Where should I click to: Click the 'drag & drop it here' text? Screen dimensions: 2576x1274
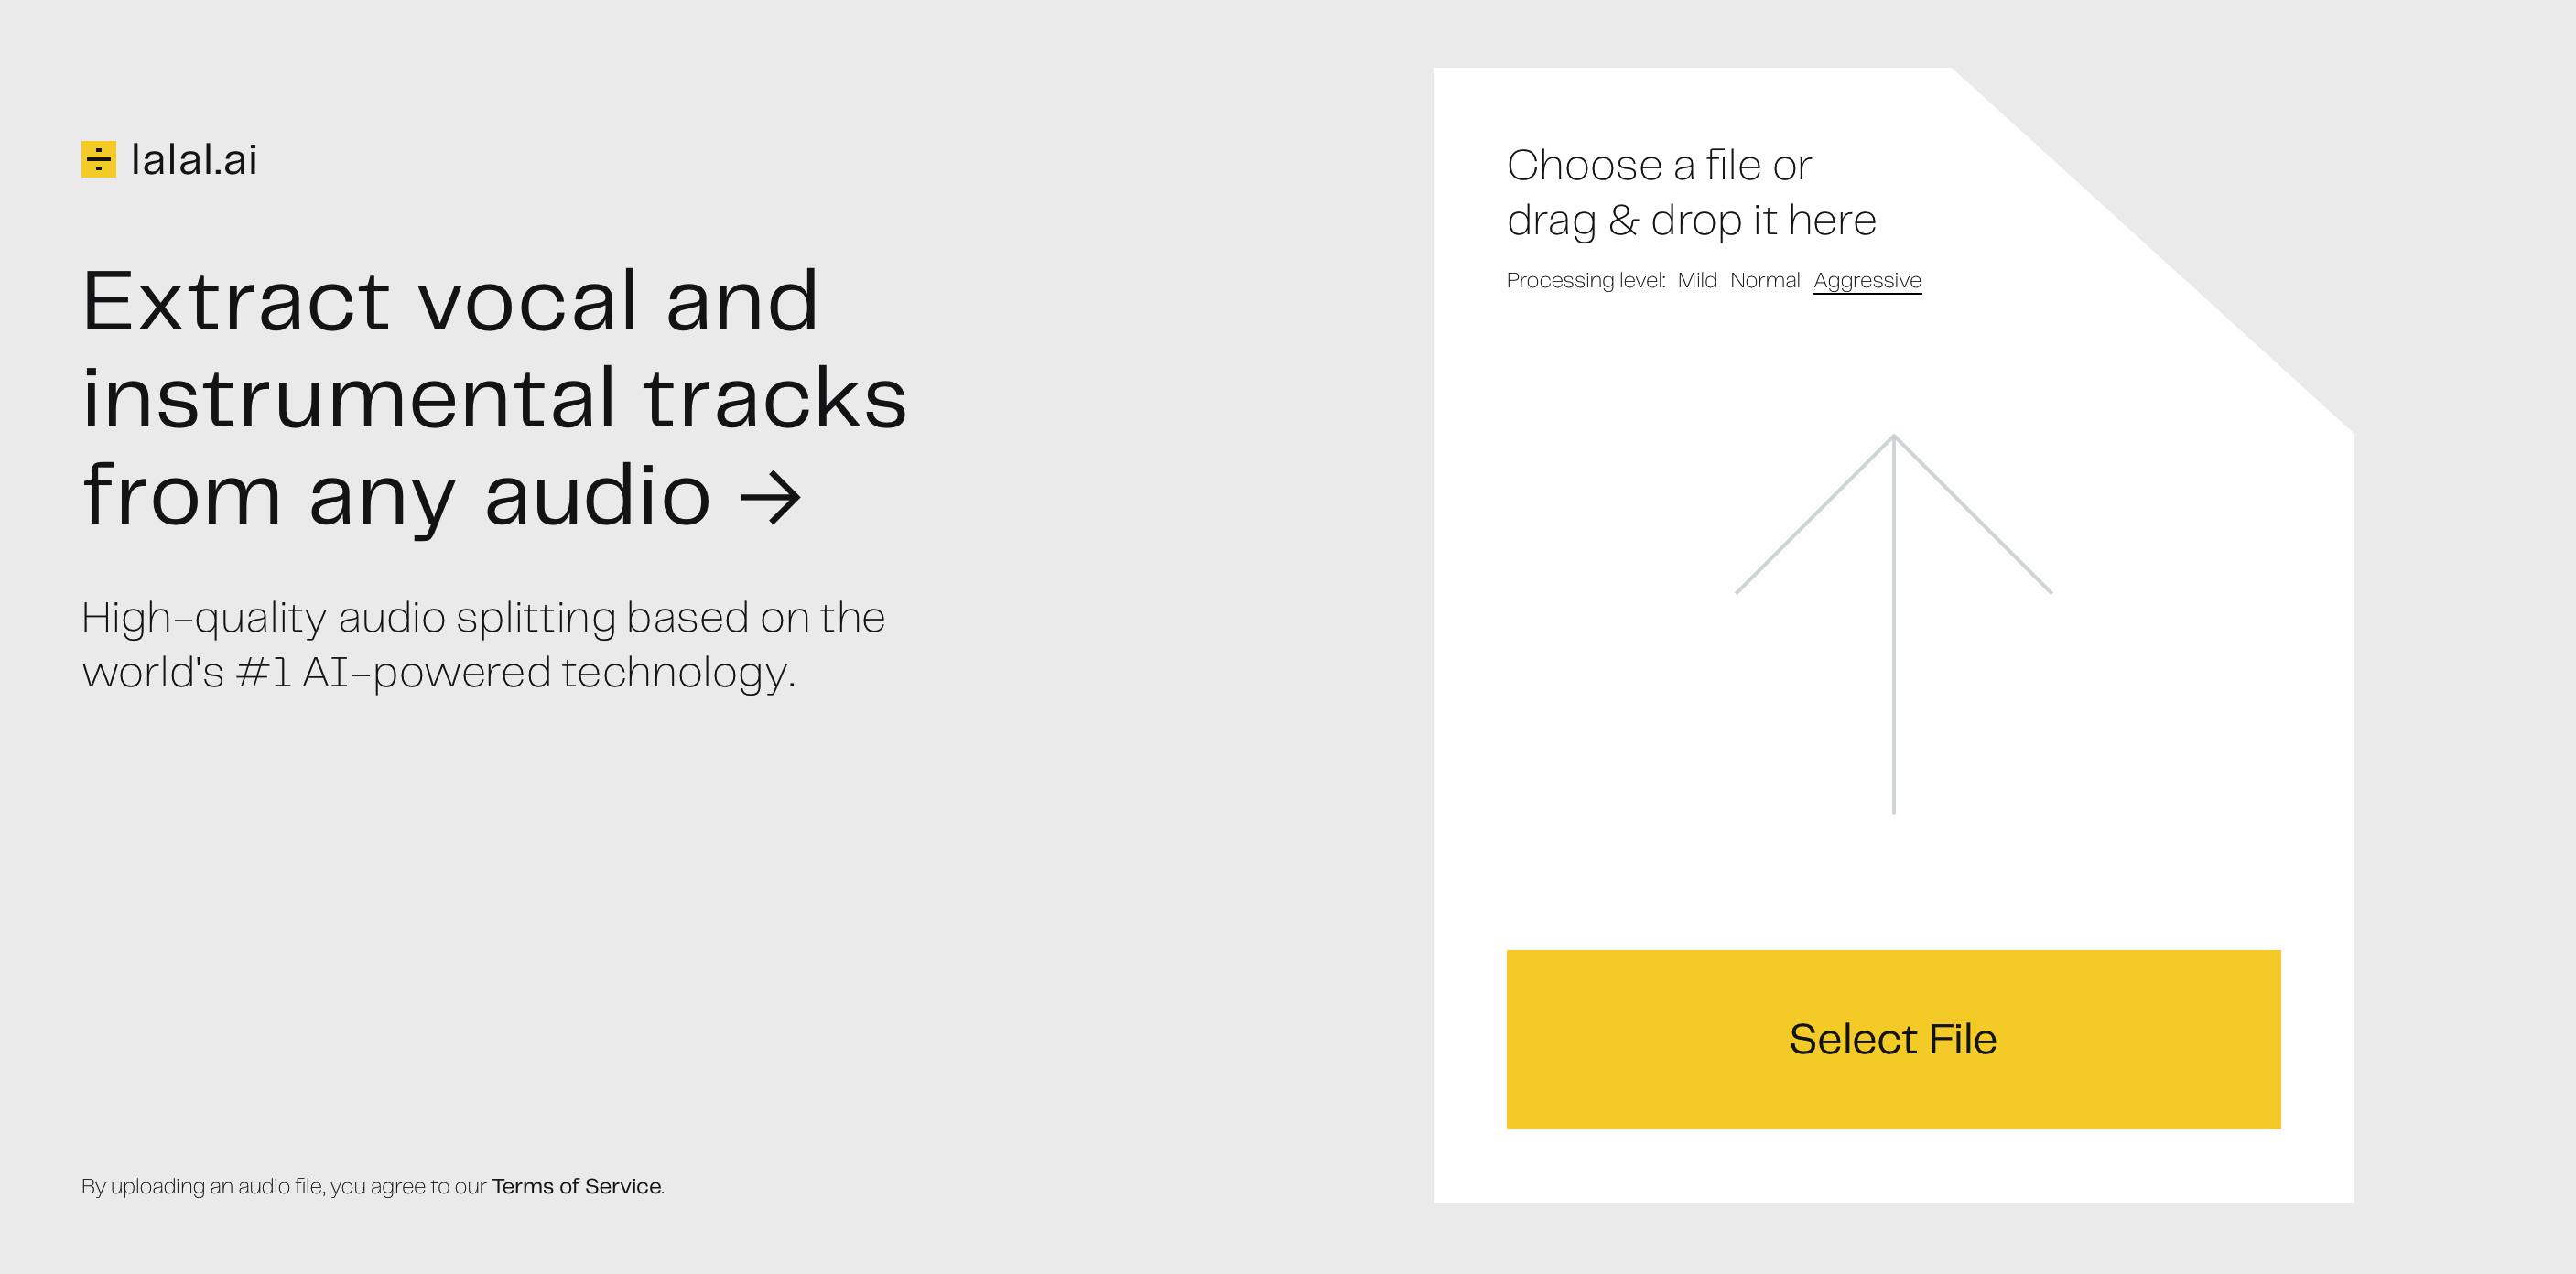click(1691, 221)
